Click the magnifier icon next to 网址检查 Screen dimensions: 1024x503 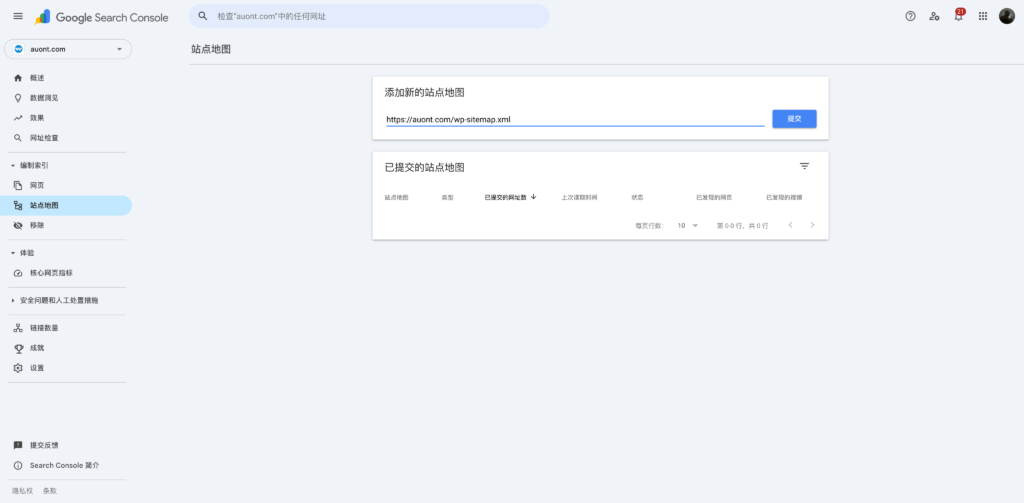(18, 138)
